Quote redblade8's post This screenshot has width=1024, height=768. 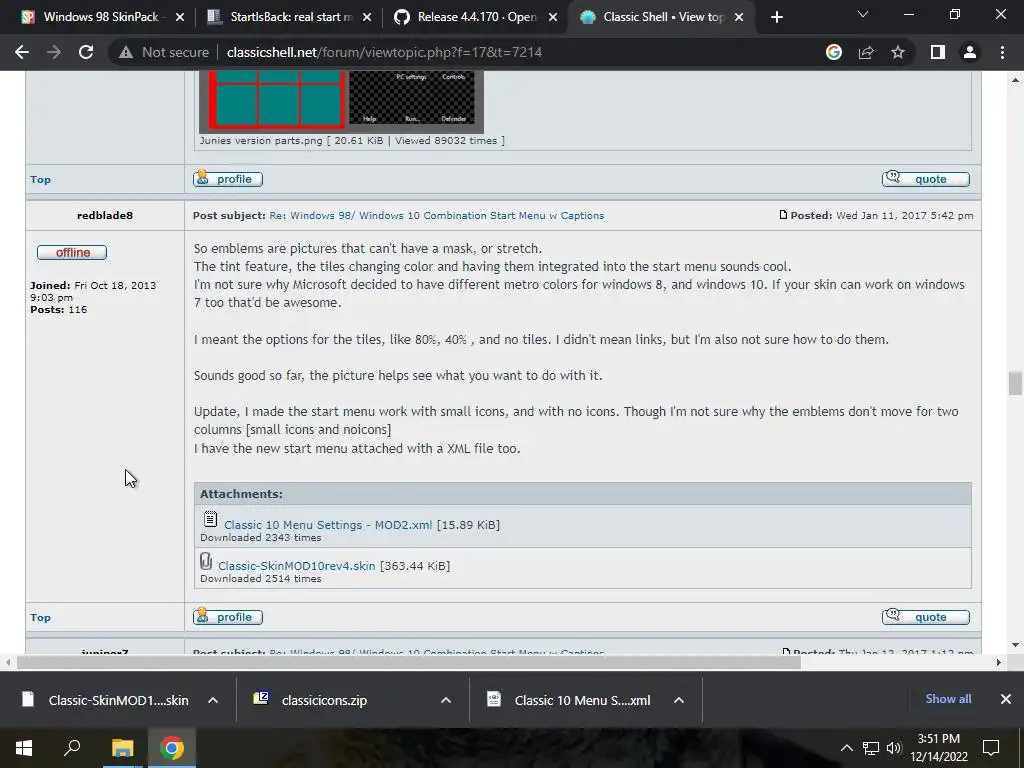925,617
